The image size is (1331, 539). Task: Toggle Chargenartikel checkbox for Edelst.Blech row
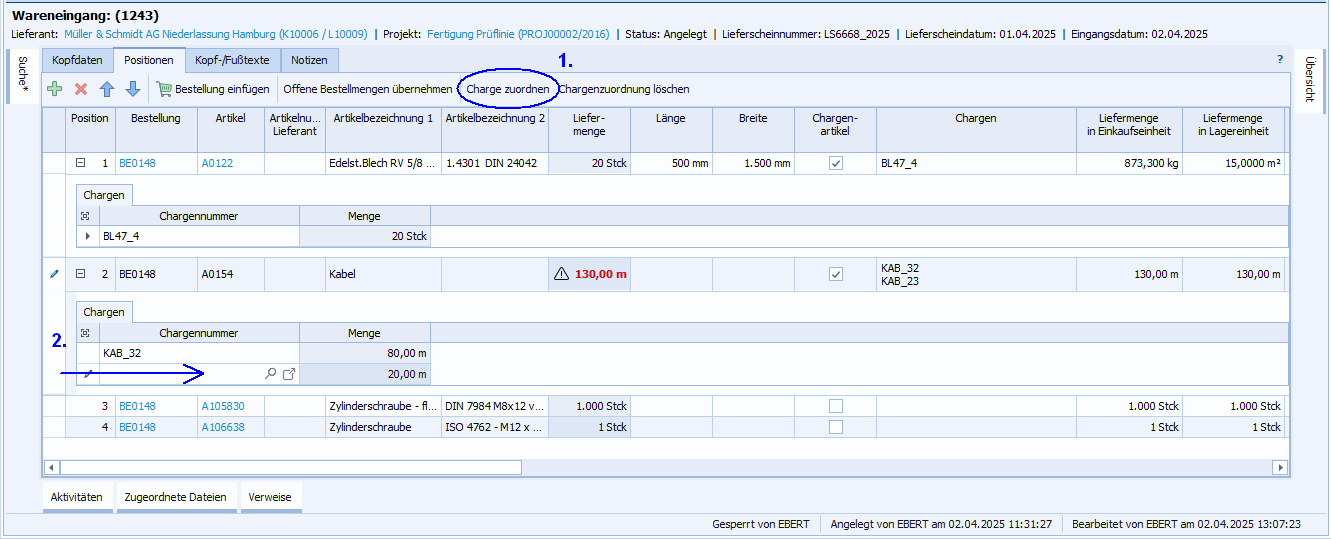pos(836,163)
